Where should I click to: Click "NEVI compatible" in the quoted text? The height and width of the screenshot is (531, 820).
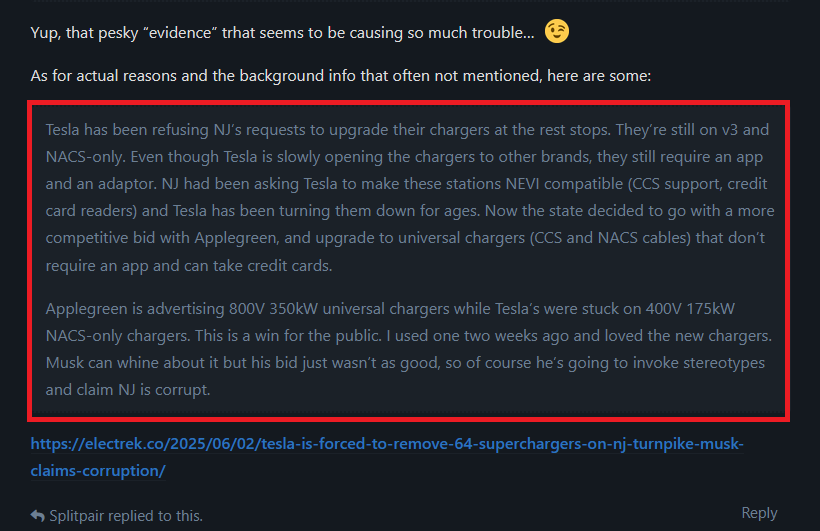[x=564, y=184]
